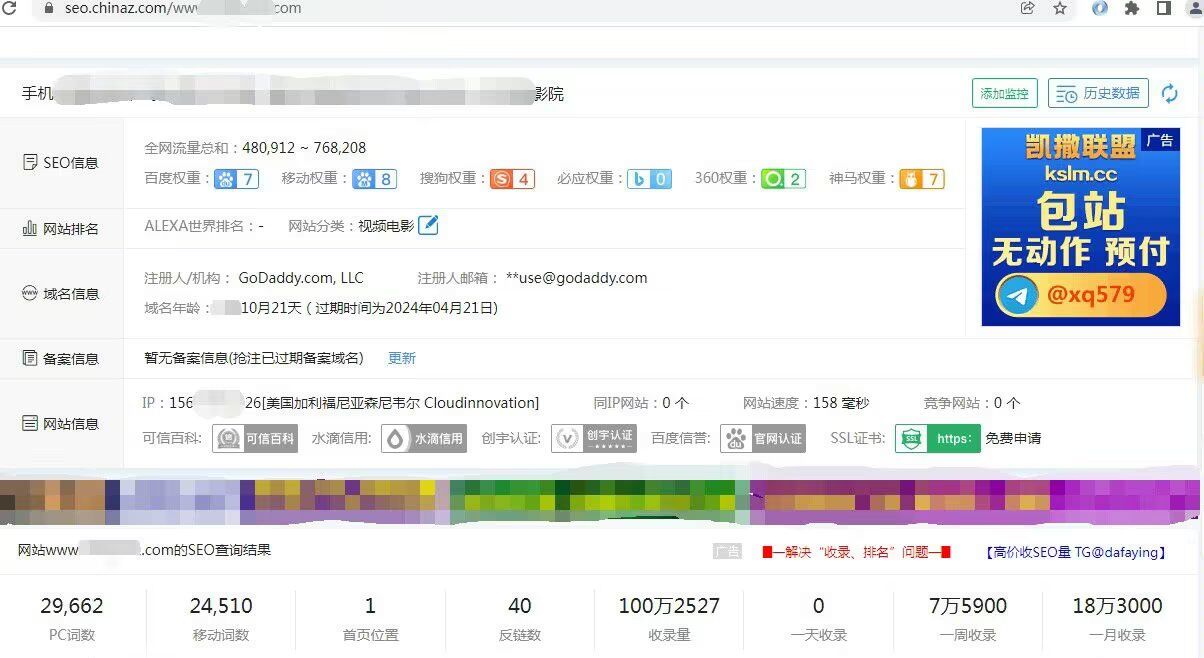The image size is (1204, 658).
Task: Click the 视频电影 site category text
Action: pyautogui.click(x=386, y=226)
